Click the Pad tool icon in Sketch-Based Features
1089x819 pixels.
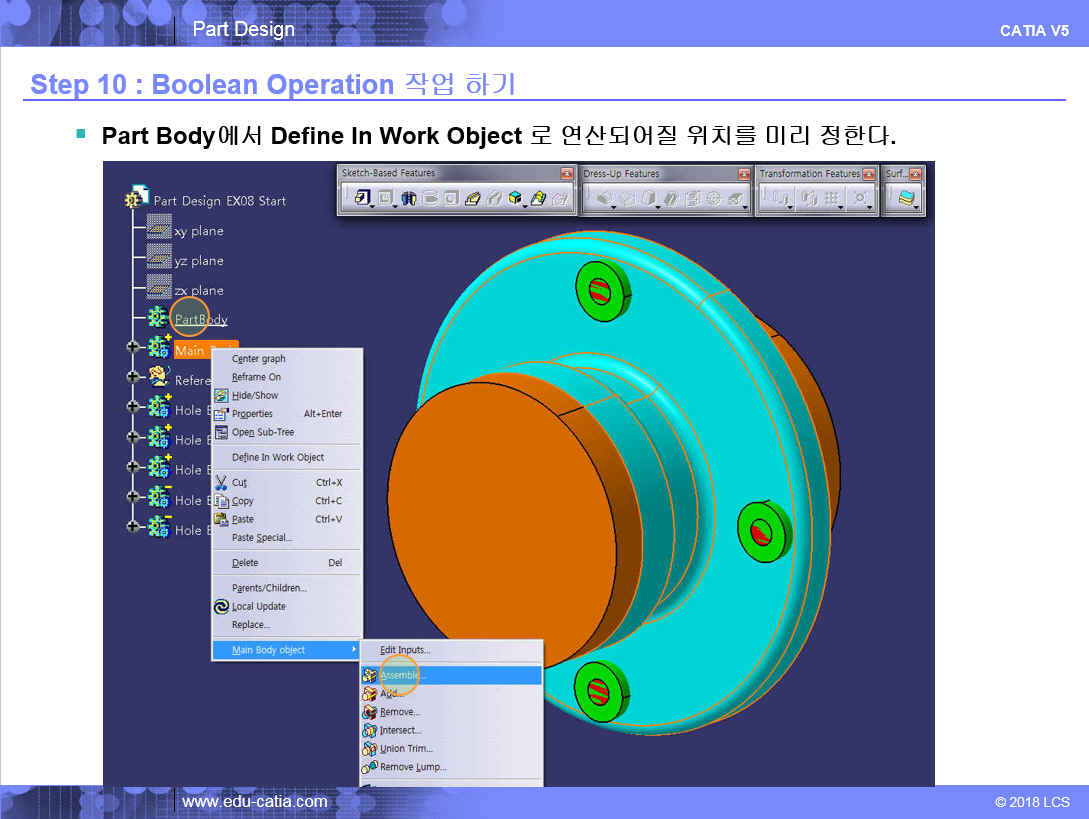click(361, 199)
